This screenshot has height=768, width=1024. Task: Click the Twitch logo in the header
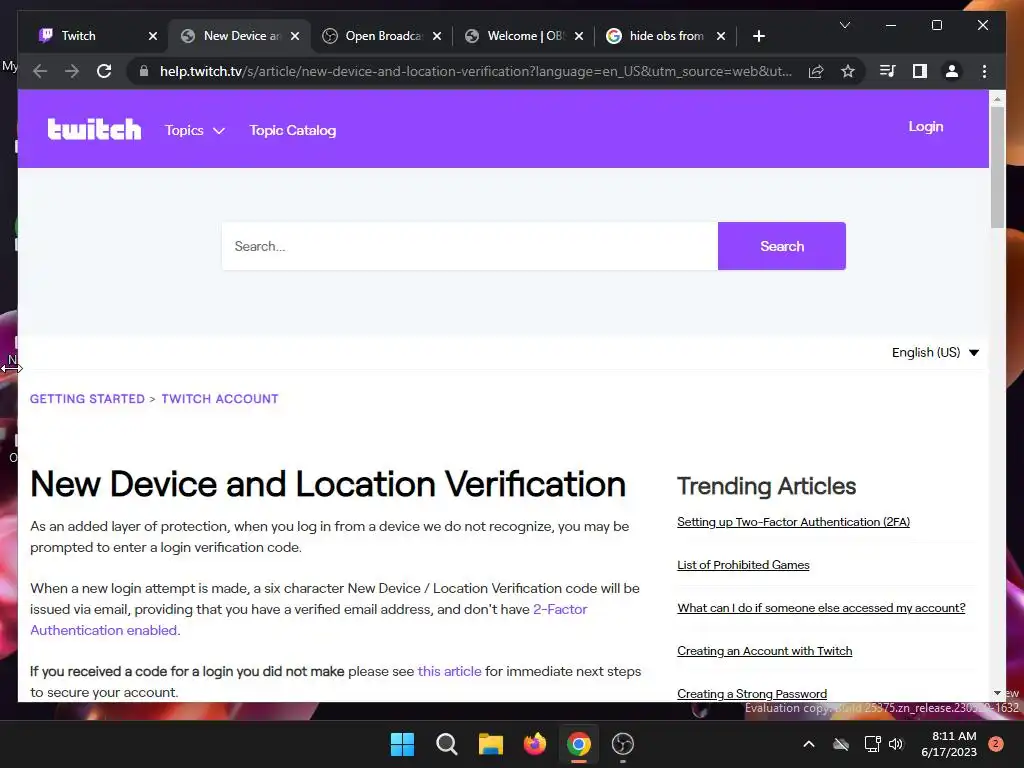click(94, 129)
